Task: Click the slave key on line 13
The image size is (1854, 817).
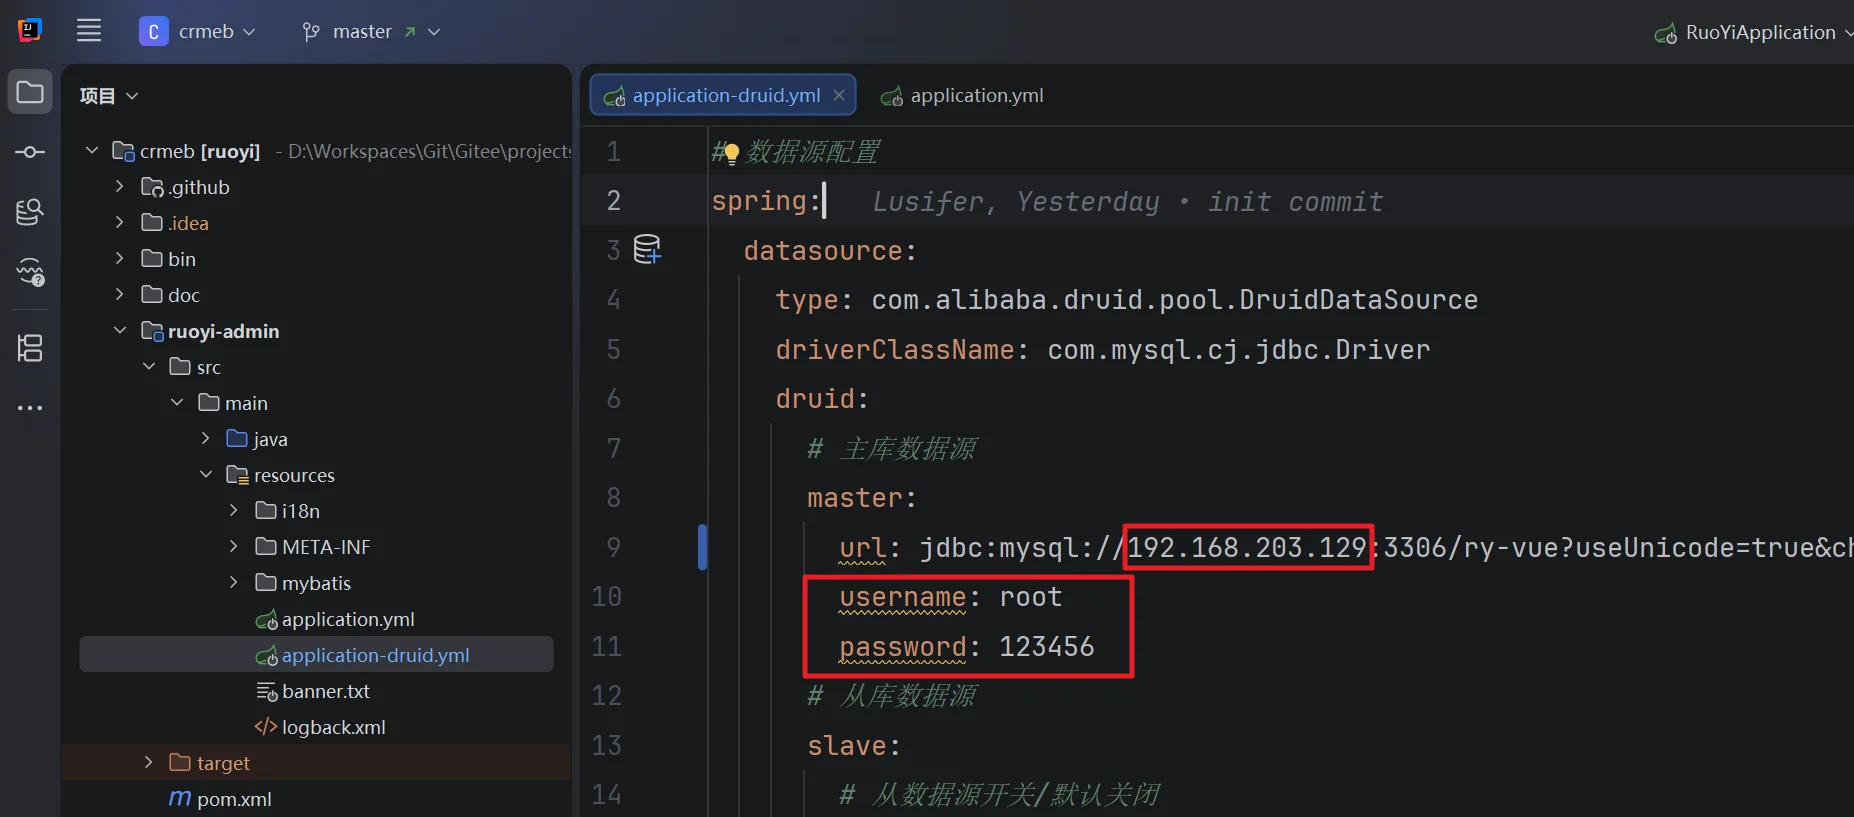Action: pyautogui.click(x=846, y=746)
